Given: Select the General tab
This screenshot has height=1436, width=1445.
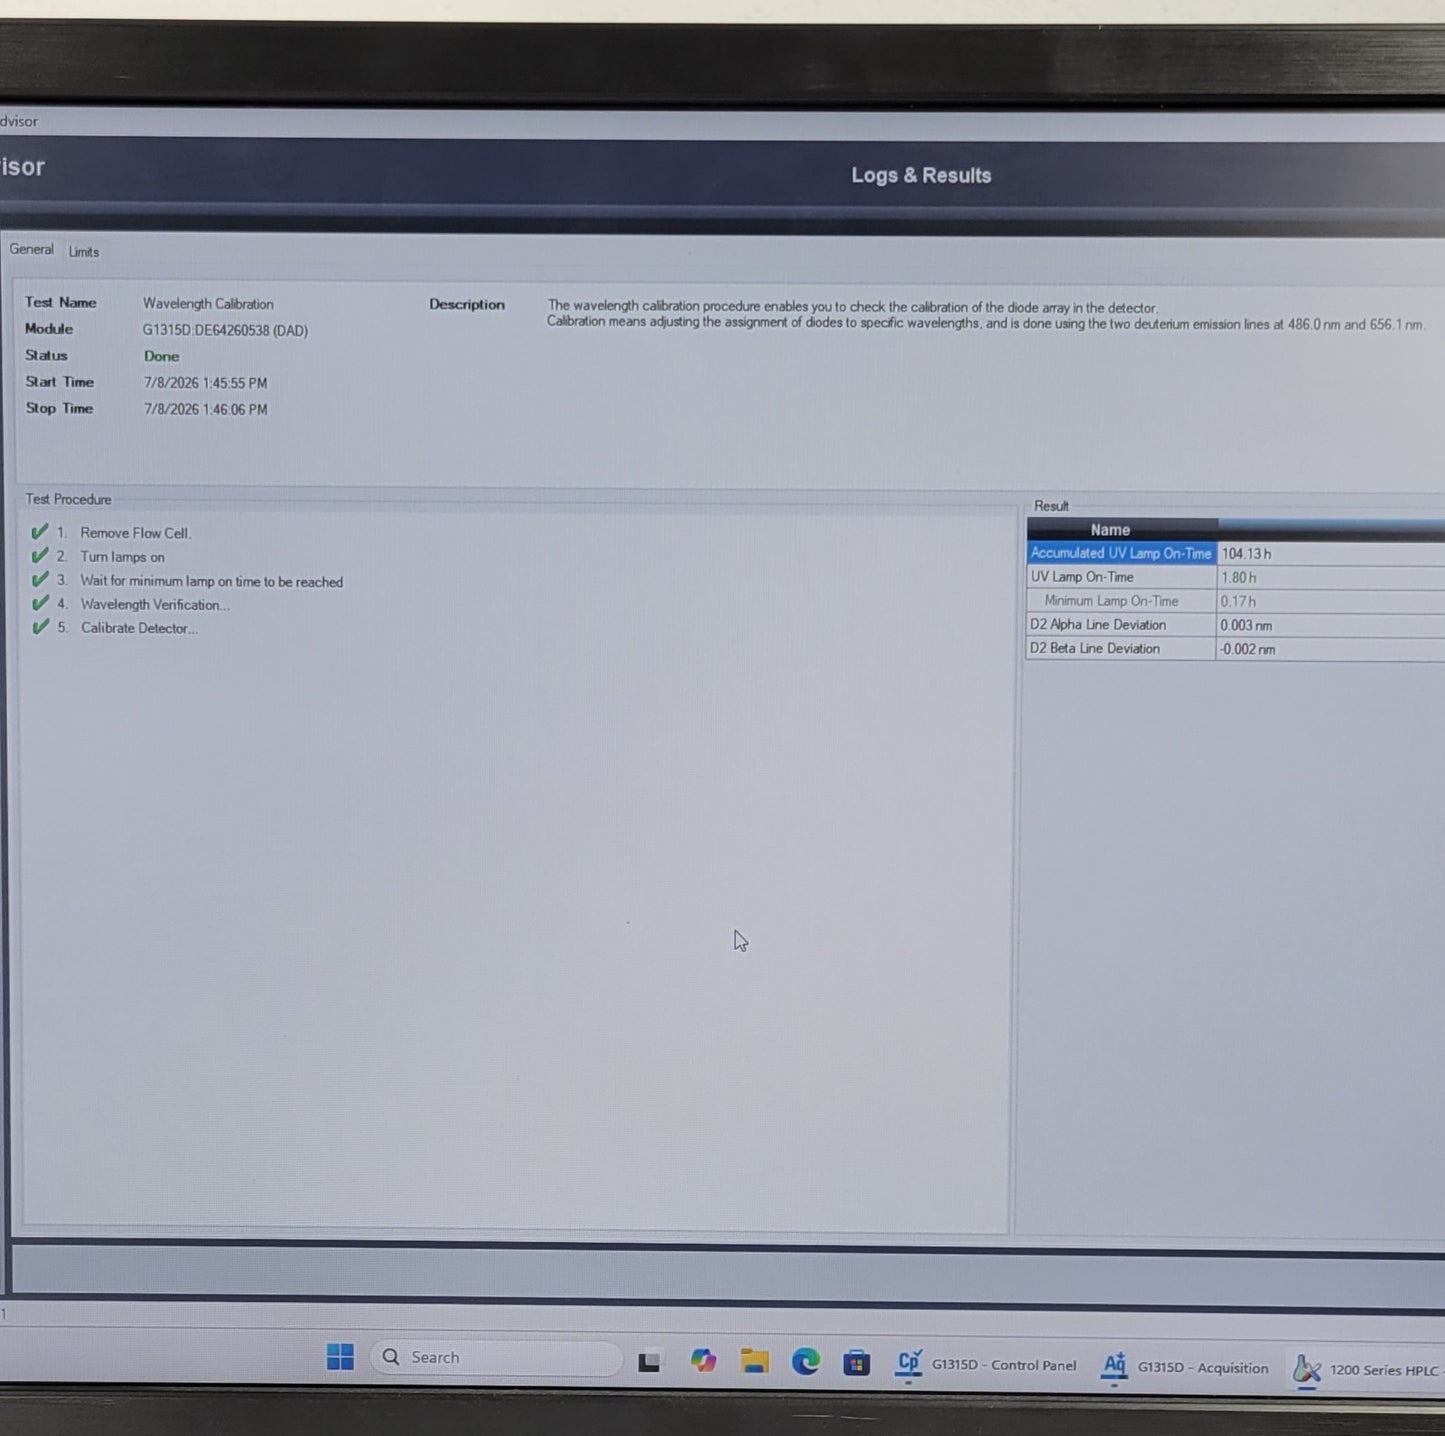Looking at the screenshot, I should tap(31, 249).
